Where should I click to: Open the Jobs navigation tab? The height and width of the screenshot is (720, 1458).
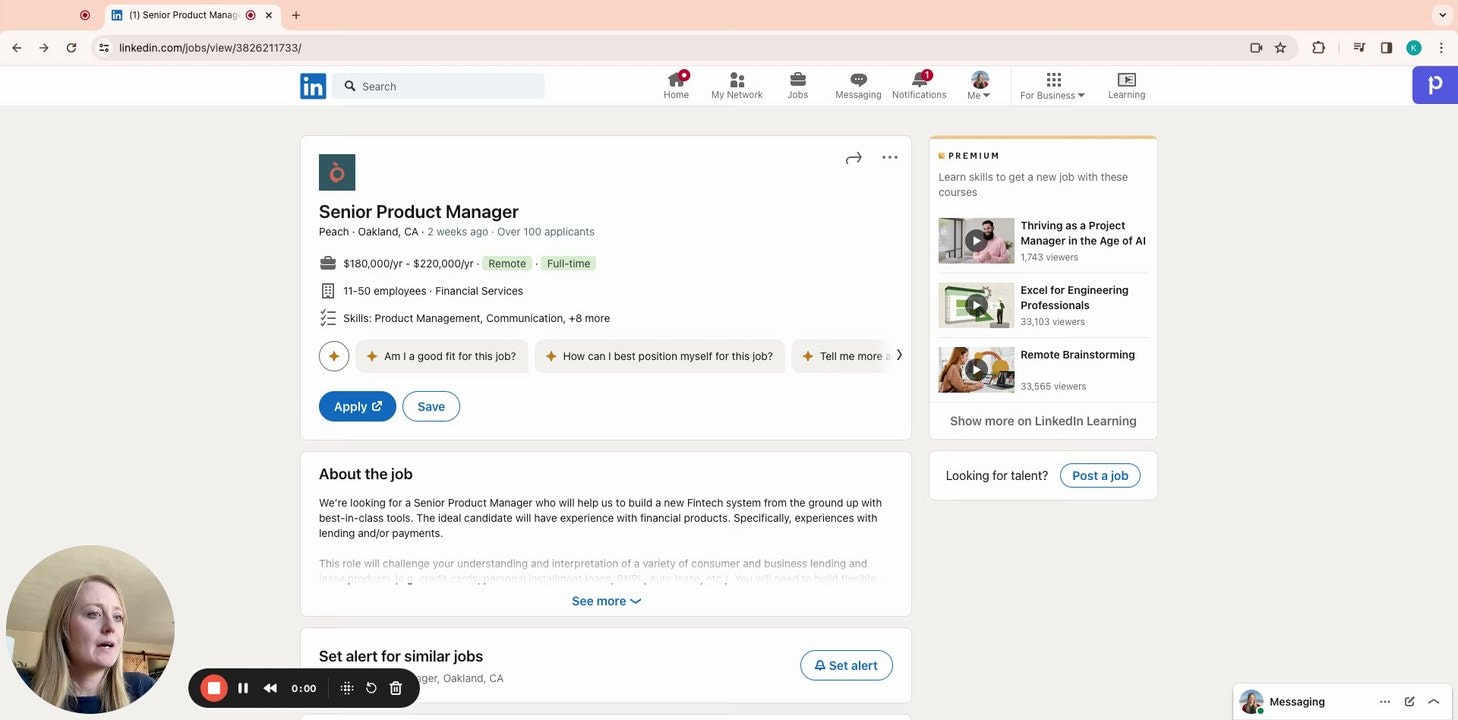pos(797,85)
